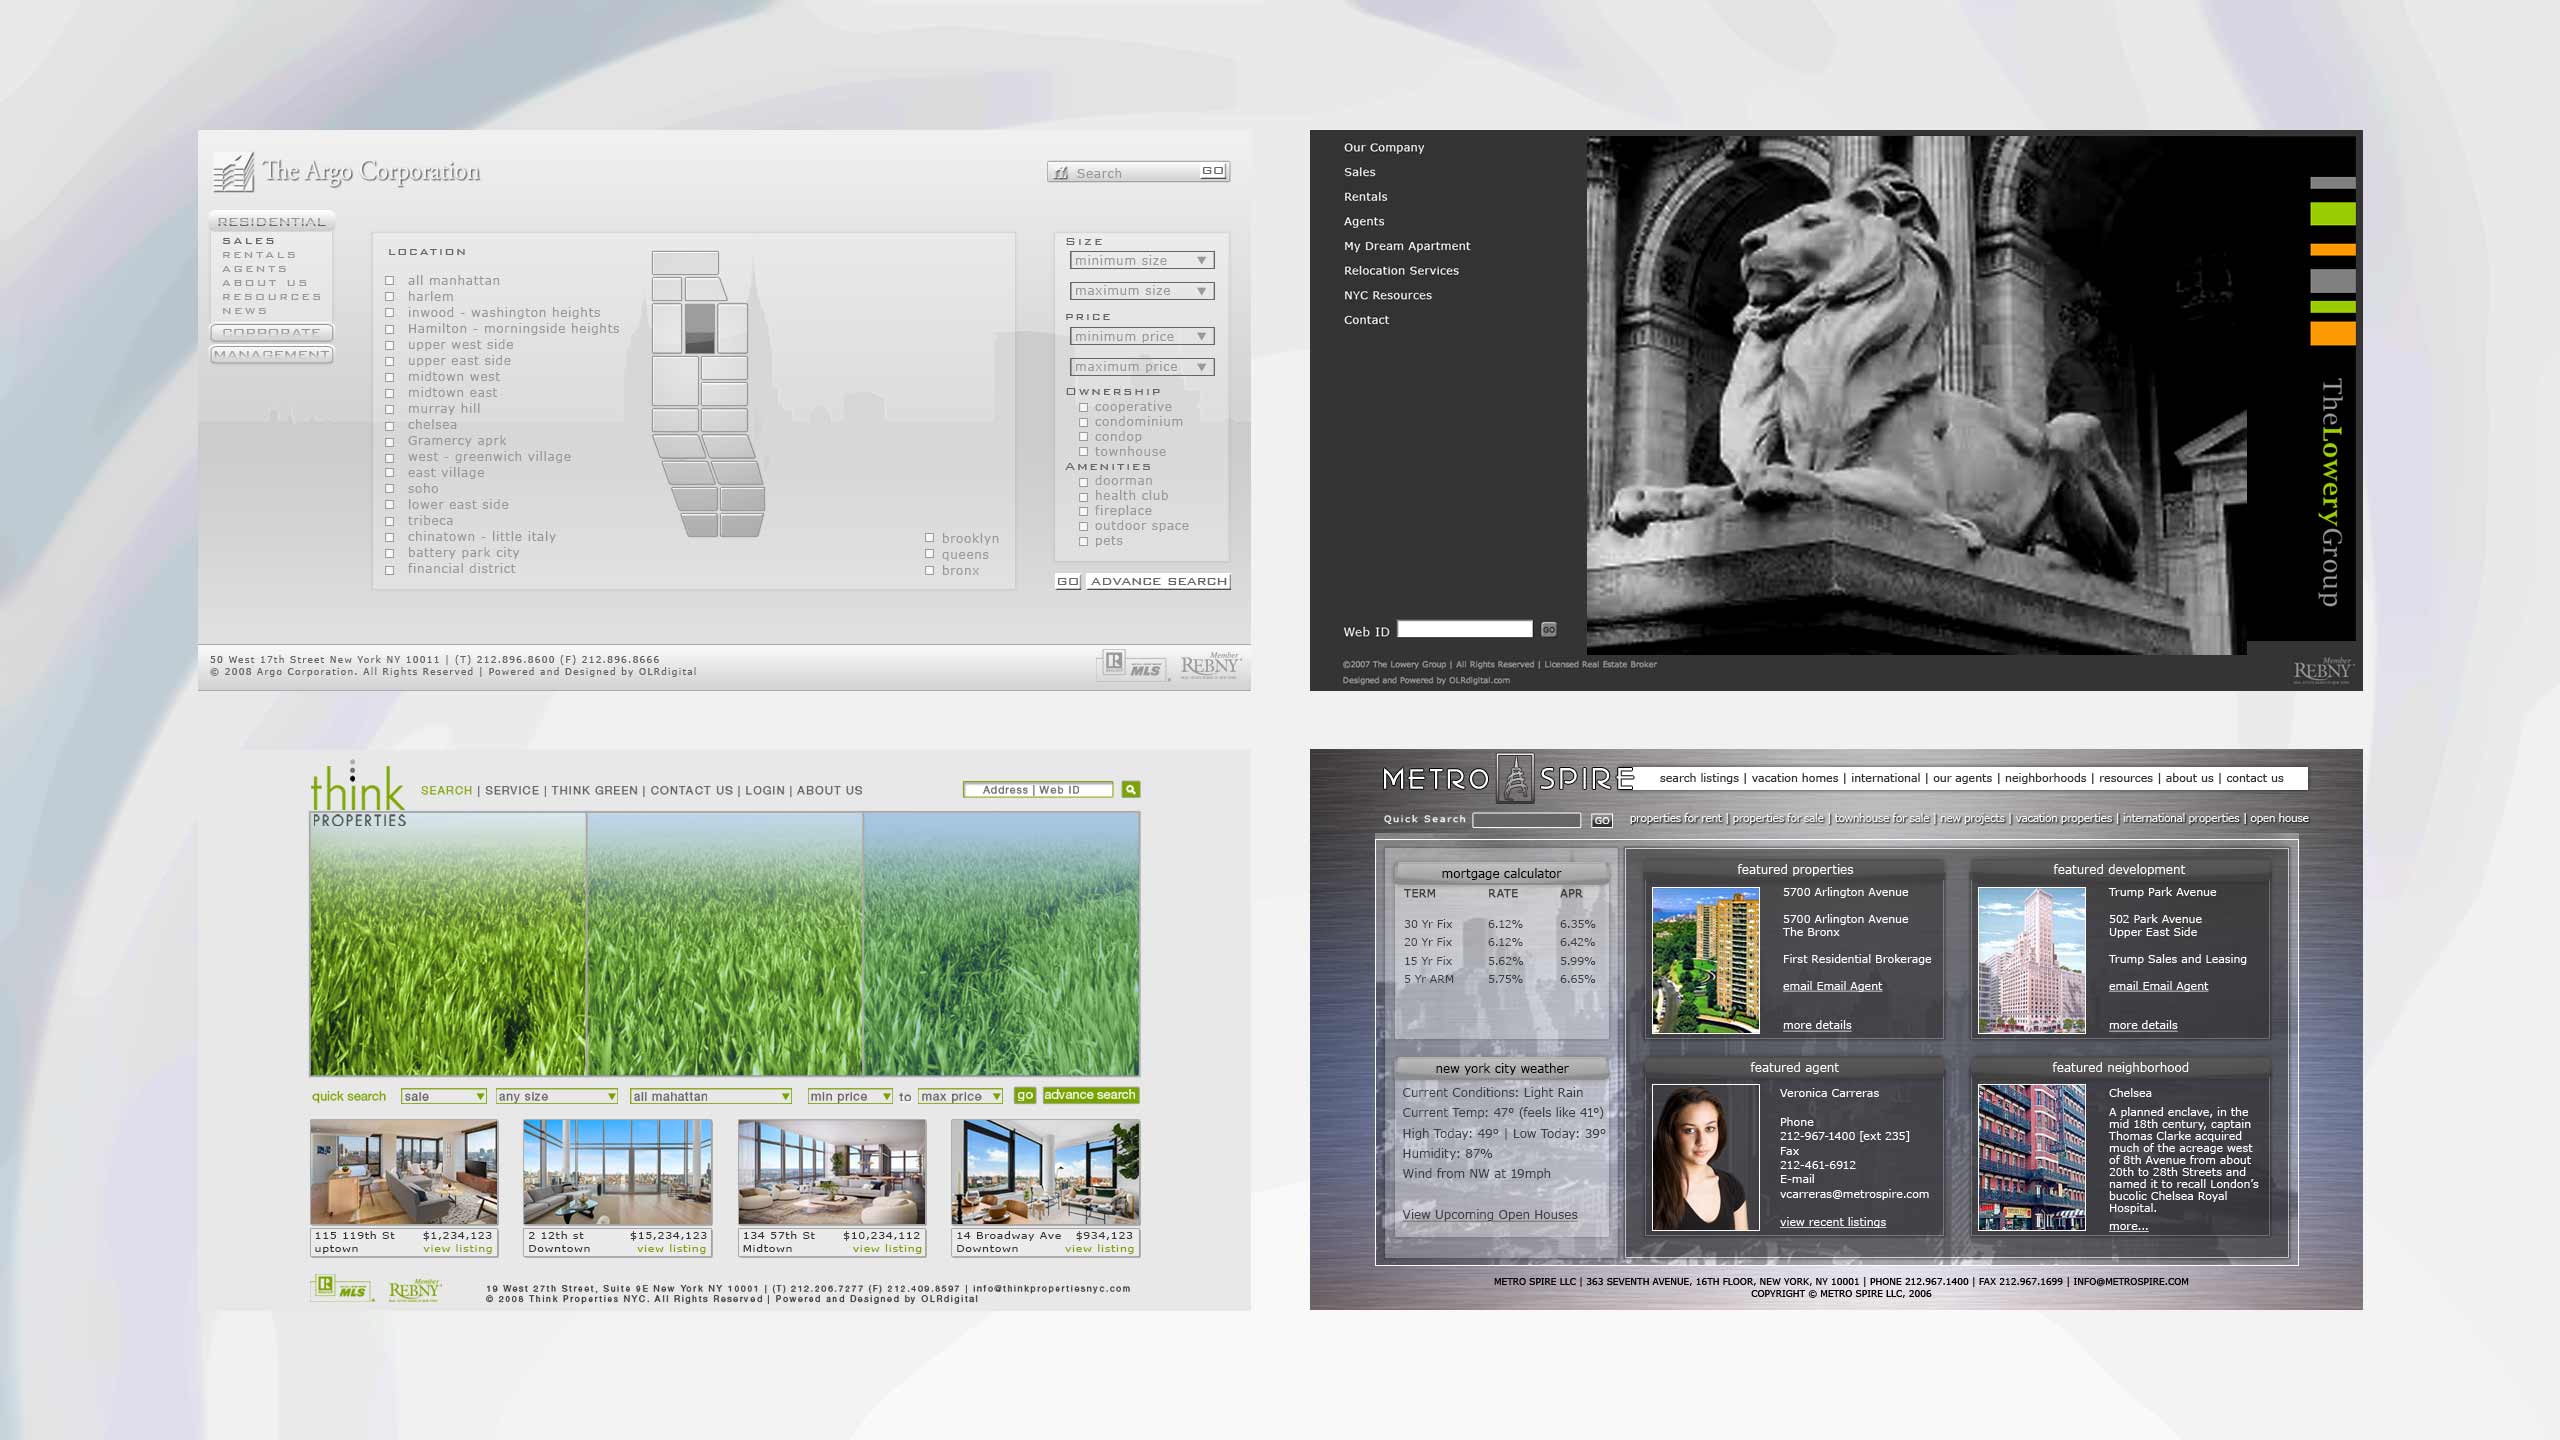
Task: Enable the doorman amenities checkbox
Action: (x=1083, y=482)
